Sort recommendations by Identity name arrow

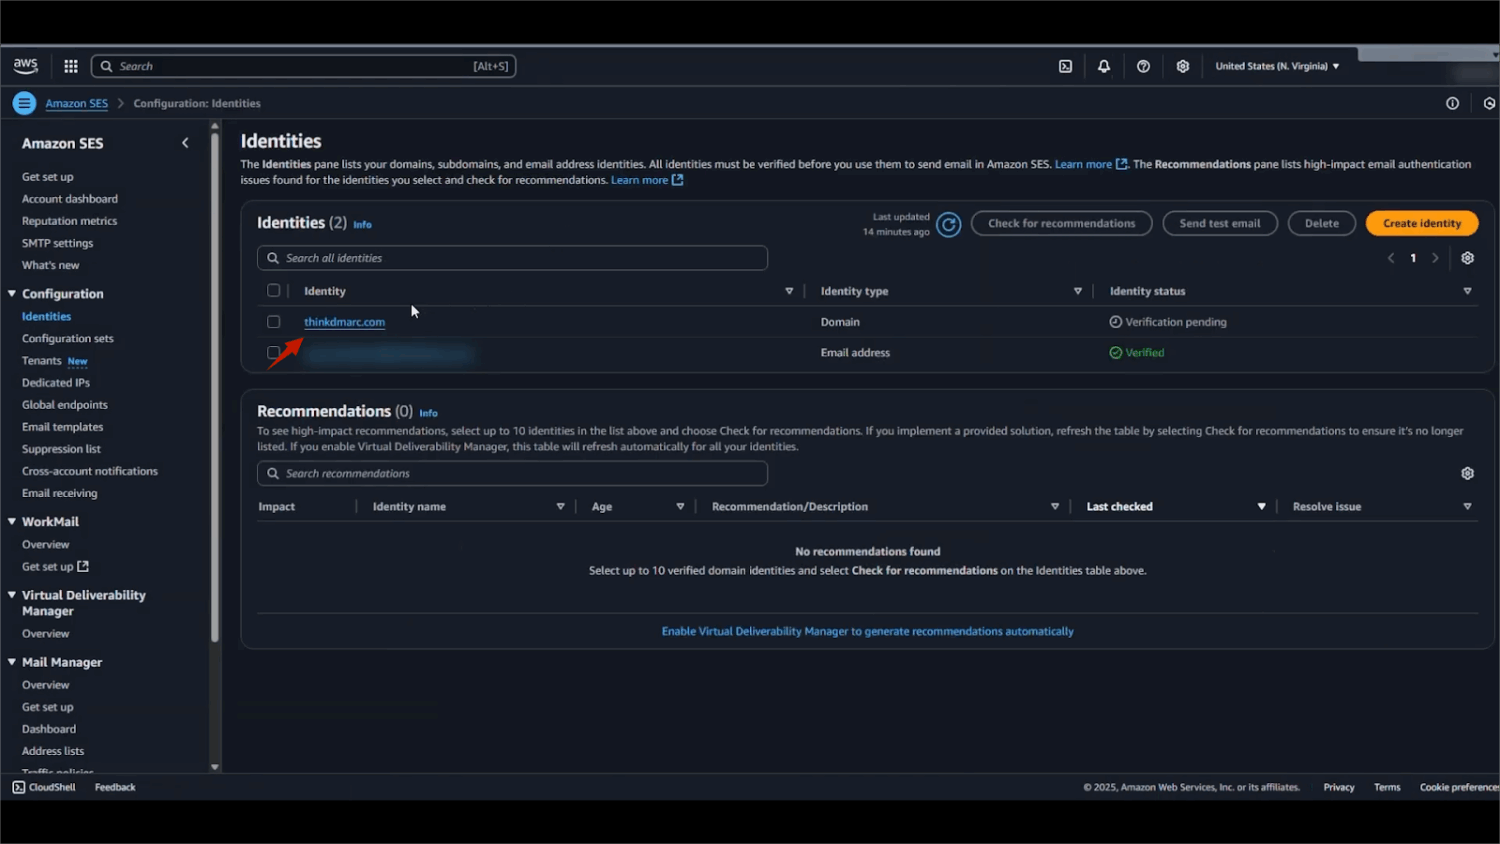(x=560, y=507)
